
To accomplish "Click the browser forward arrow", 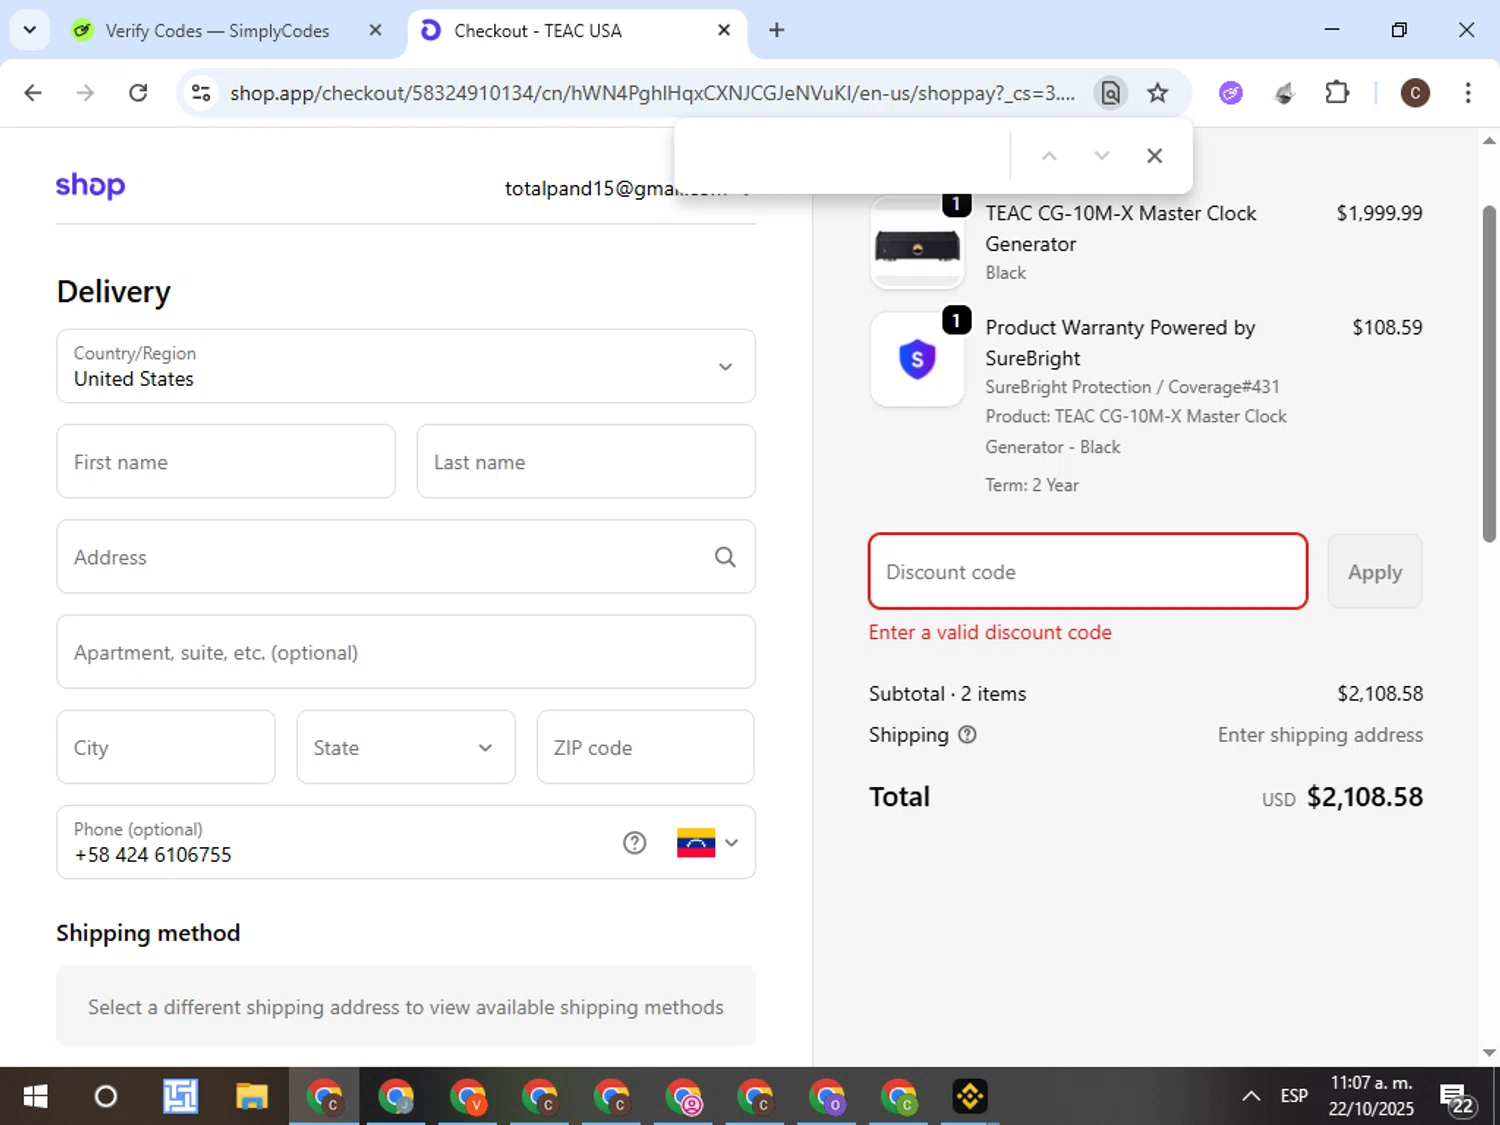I will pyautogui.click(x=85, y=93).
